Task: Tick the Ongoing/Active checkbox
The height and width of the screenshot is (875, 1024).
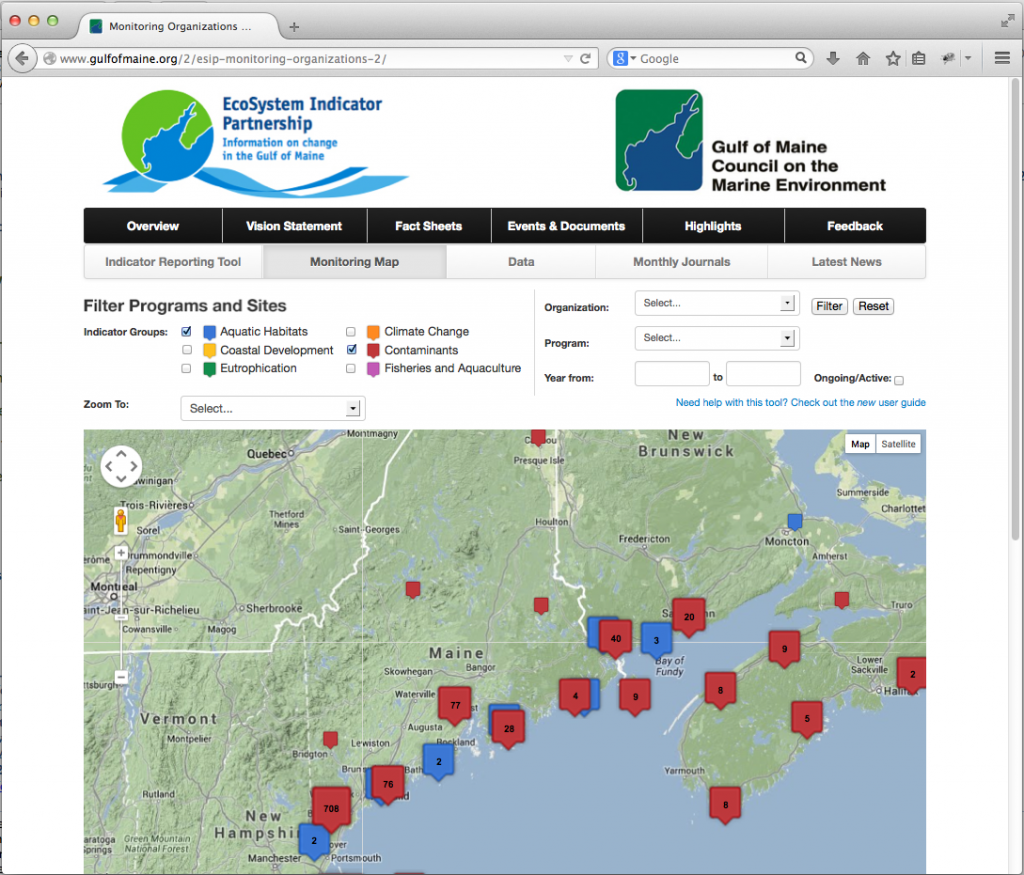Action: tap(899, 380)
